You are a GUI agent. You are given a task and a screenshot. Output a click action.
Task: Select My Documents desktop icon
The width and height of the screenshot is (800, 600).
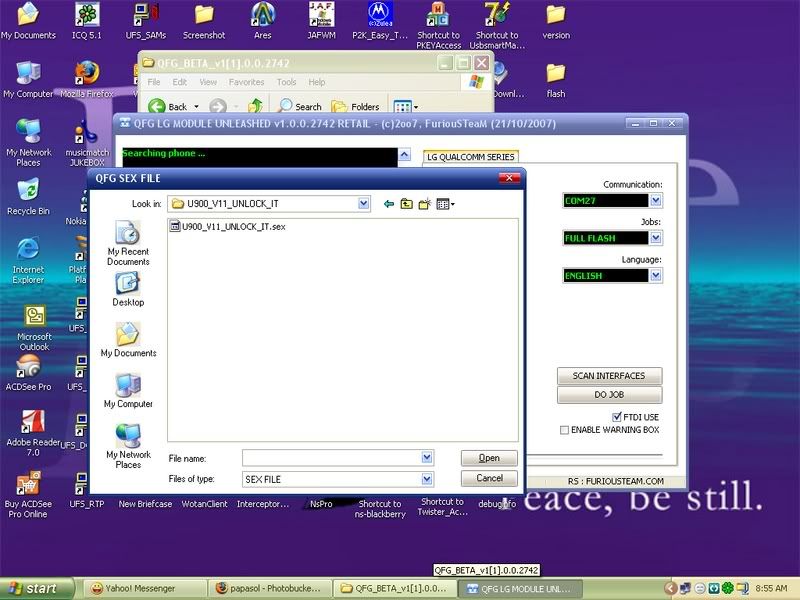point(28,21)
